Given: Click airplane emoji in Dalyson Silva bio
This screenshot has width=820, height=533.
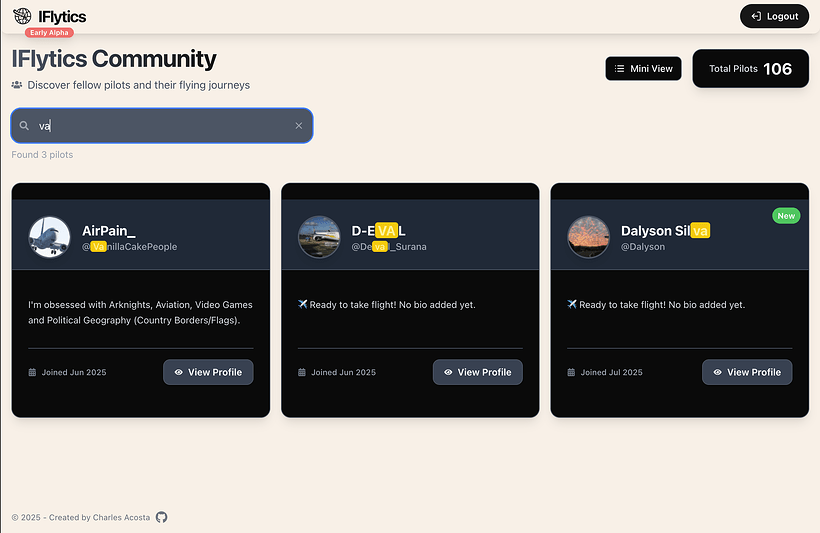Looking at the screenshot, I should point(572,304).
